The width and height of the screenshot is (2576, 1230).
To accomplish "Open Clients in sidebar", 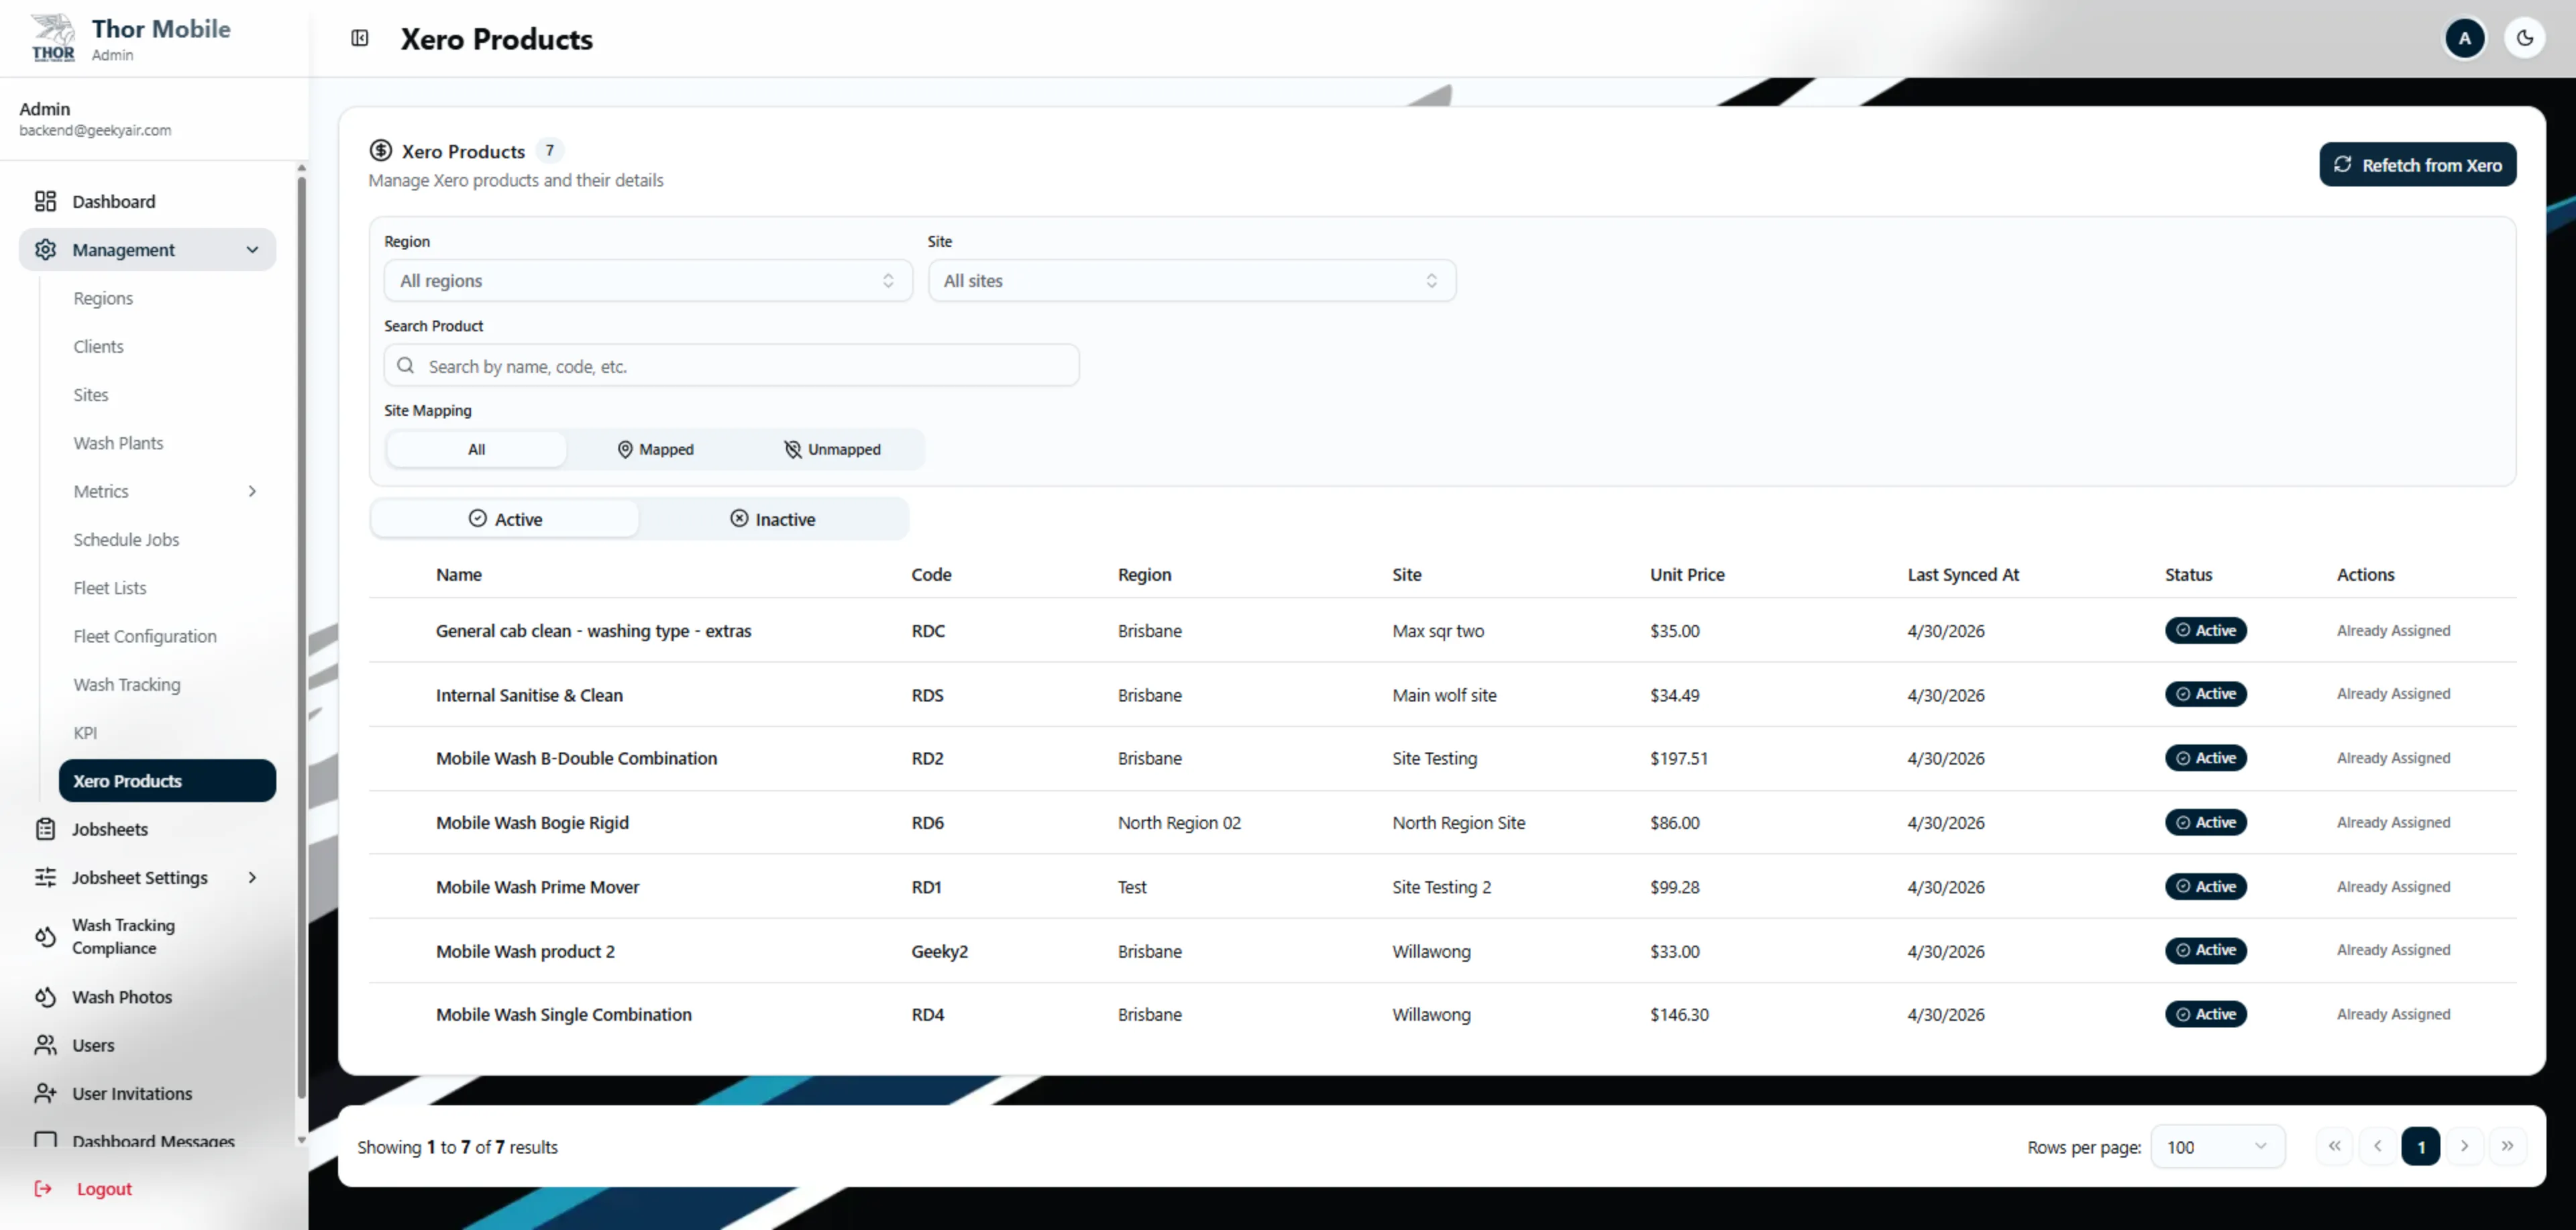I will (x=98, y=346).
